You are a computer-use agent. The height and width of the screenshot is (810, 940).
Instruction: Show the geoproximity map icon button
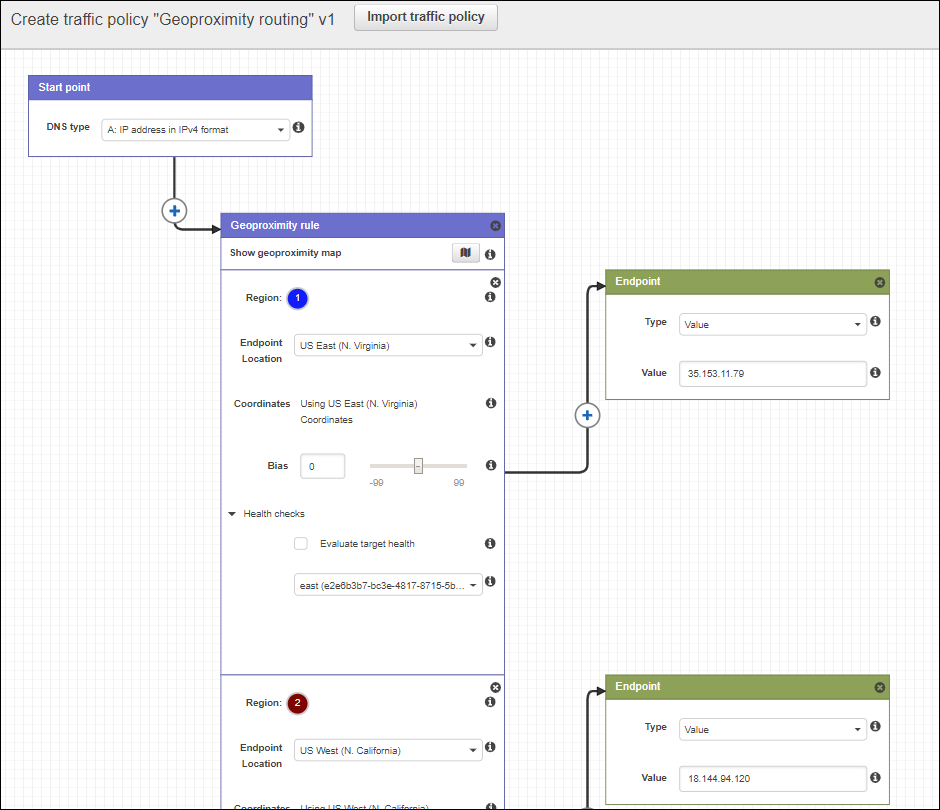coord(466,253)
